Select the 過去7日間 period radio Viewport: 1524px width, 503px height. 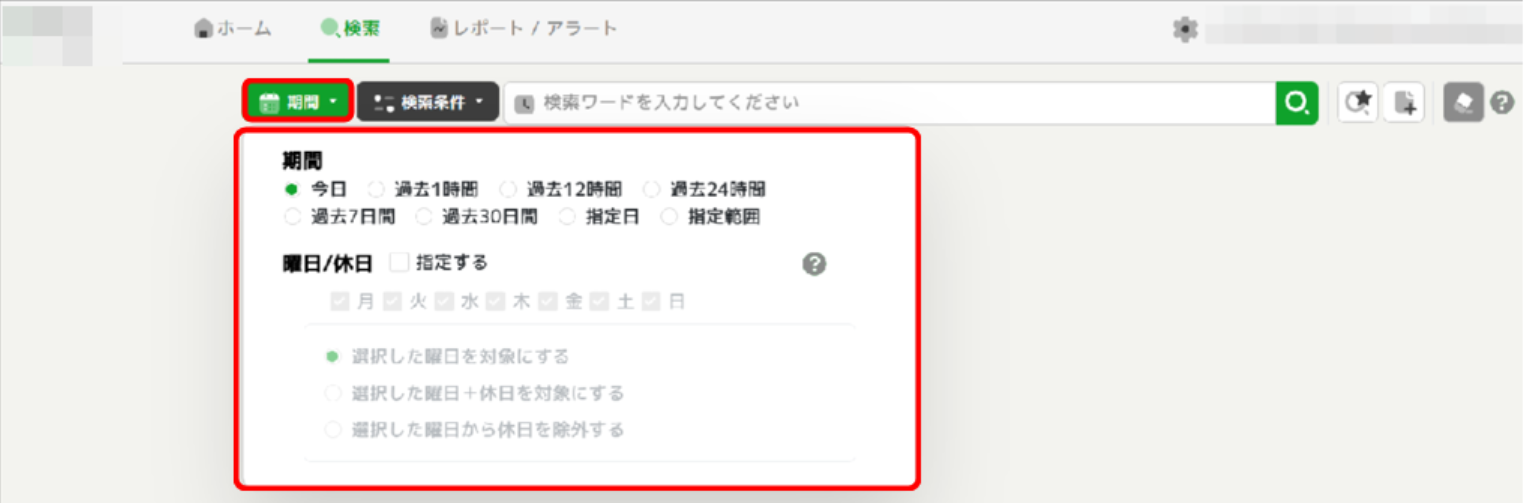[292, 216]
